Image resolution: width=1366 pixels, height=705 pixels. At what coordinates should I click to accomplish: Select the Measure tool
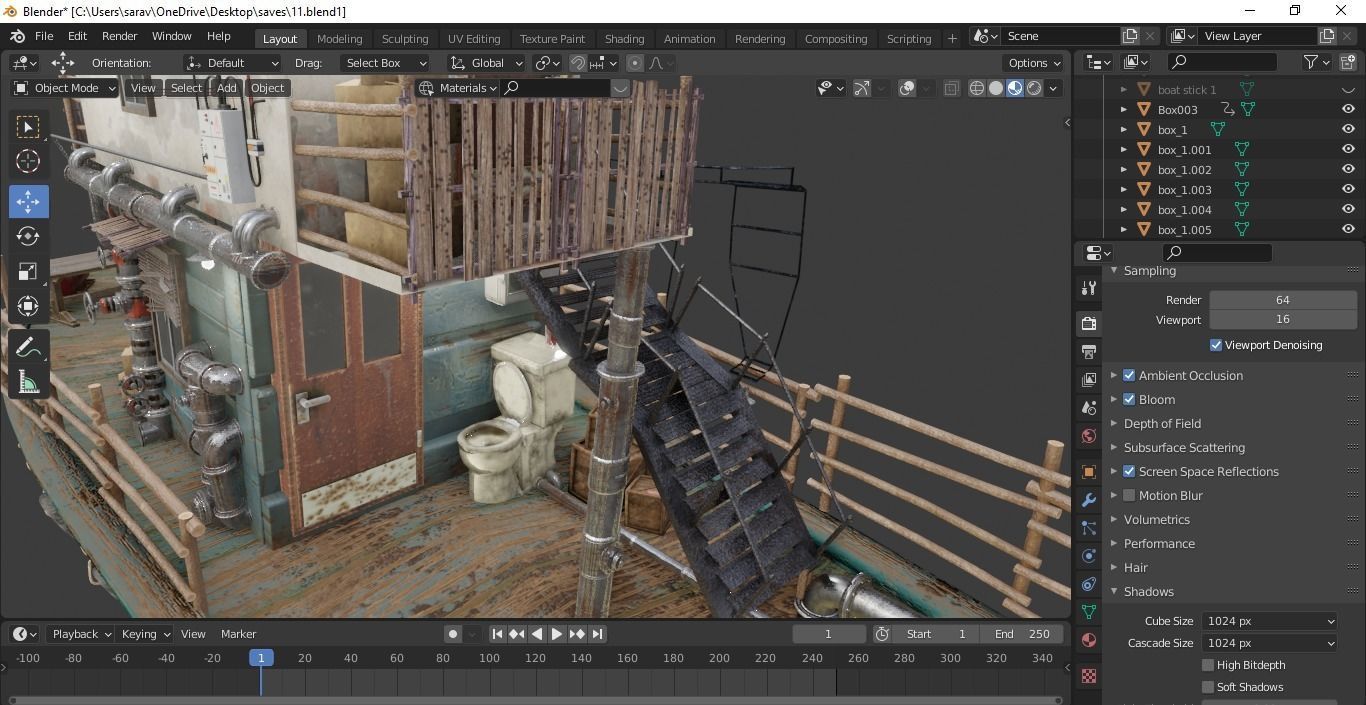point(28,382)
